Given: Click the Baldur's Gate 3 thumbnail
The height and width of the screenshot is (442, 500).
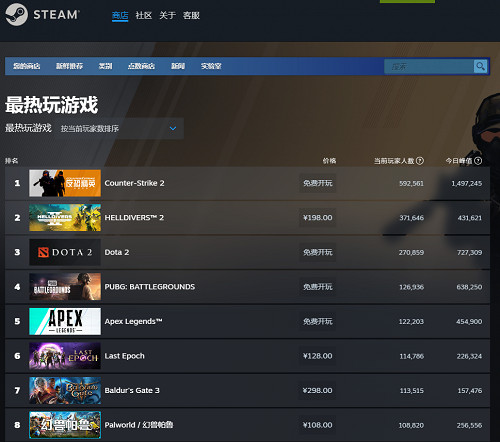Looking at the screenshot, I should [65, 390].
